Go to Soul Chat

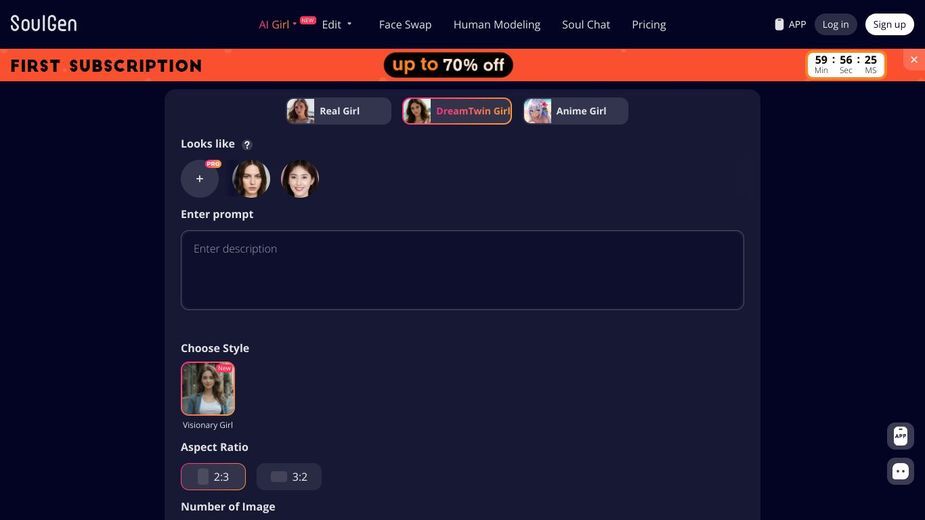(586, 25)
